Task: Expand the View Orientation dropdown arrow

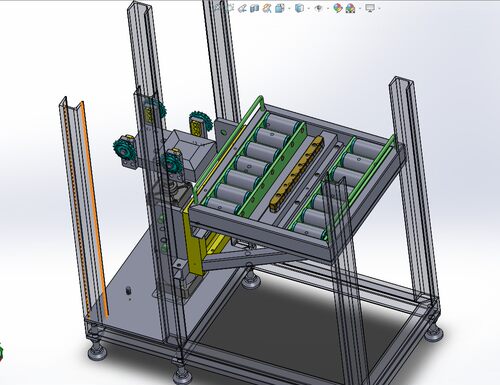Action: click(x=289, y=8)
